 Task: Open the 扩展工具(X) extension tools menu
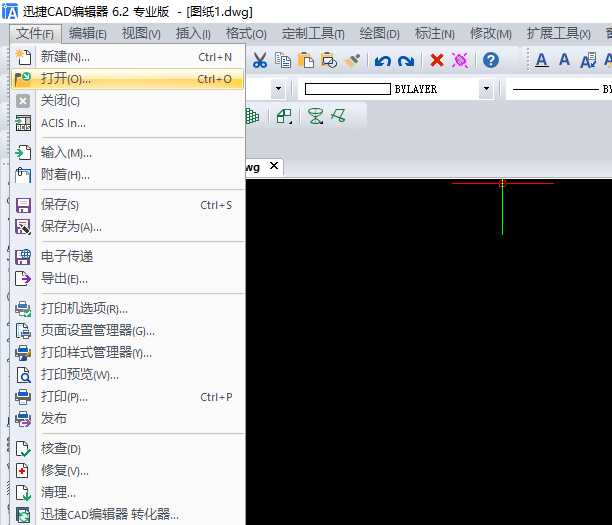(x=559, y=34)
